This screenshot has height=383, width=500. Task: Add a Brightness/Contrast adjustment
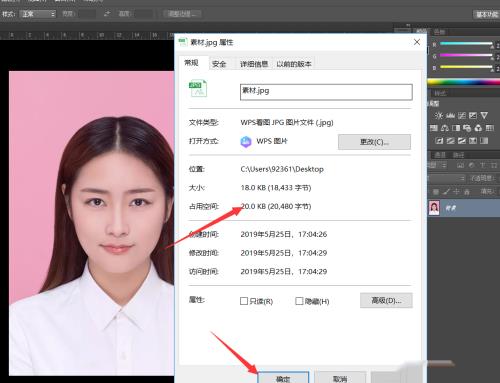(x=439, y=115)
